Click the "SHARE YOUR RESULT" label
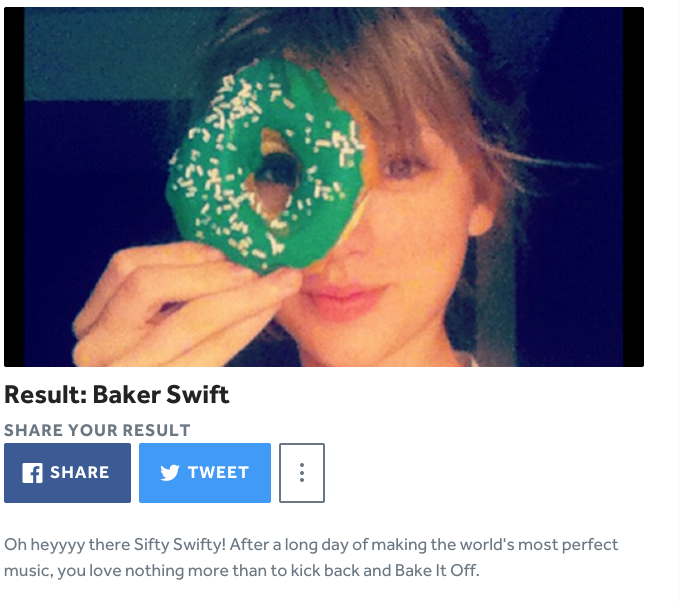The width and height of the screenshot is (680, 602). click(x=97, y=431)
